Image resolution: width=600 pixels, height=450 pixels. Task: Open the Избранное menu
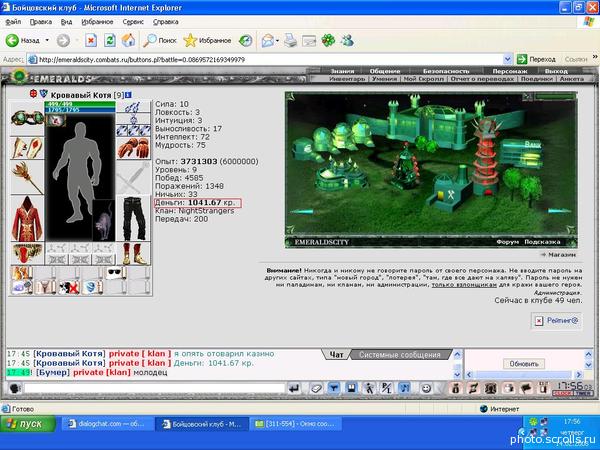[x=97, y=22]
